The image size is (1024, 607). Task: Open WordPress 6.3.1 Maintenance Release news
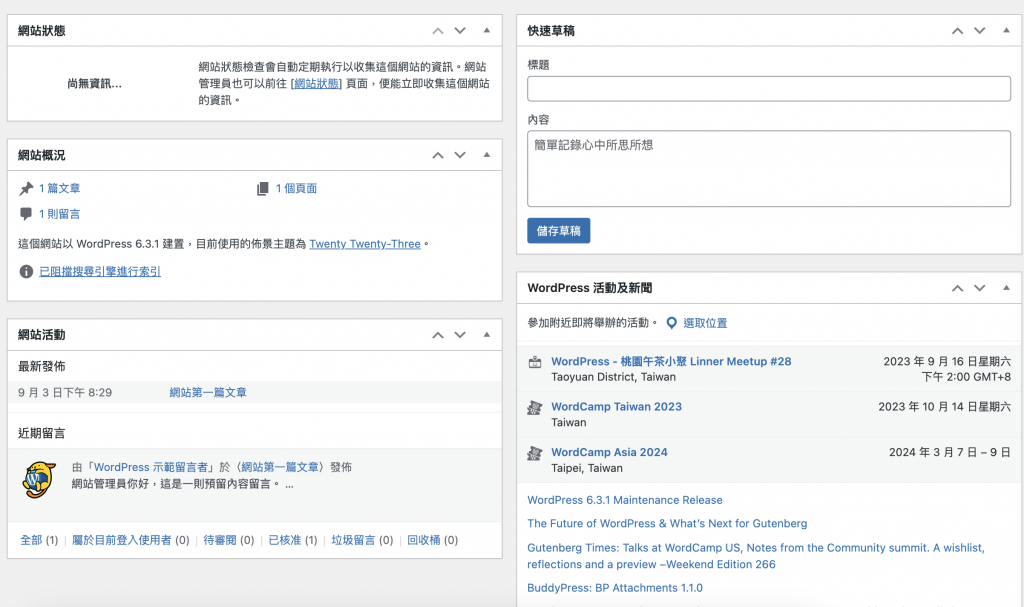(x=625, y=500)
